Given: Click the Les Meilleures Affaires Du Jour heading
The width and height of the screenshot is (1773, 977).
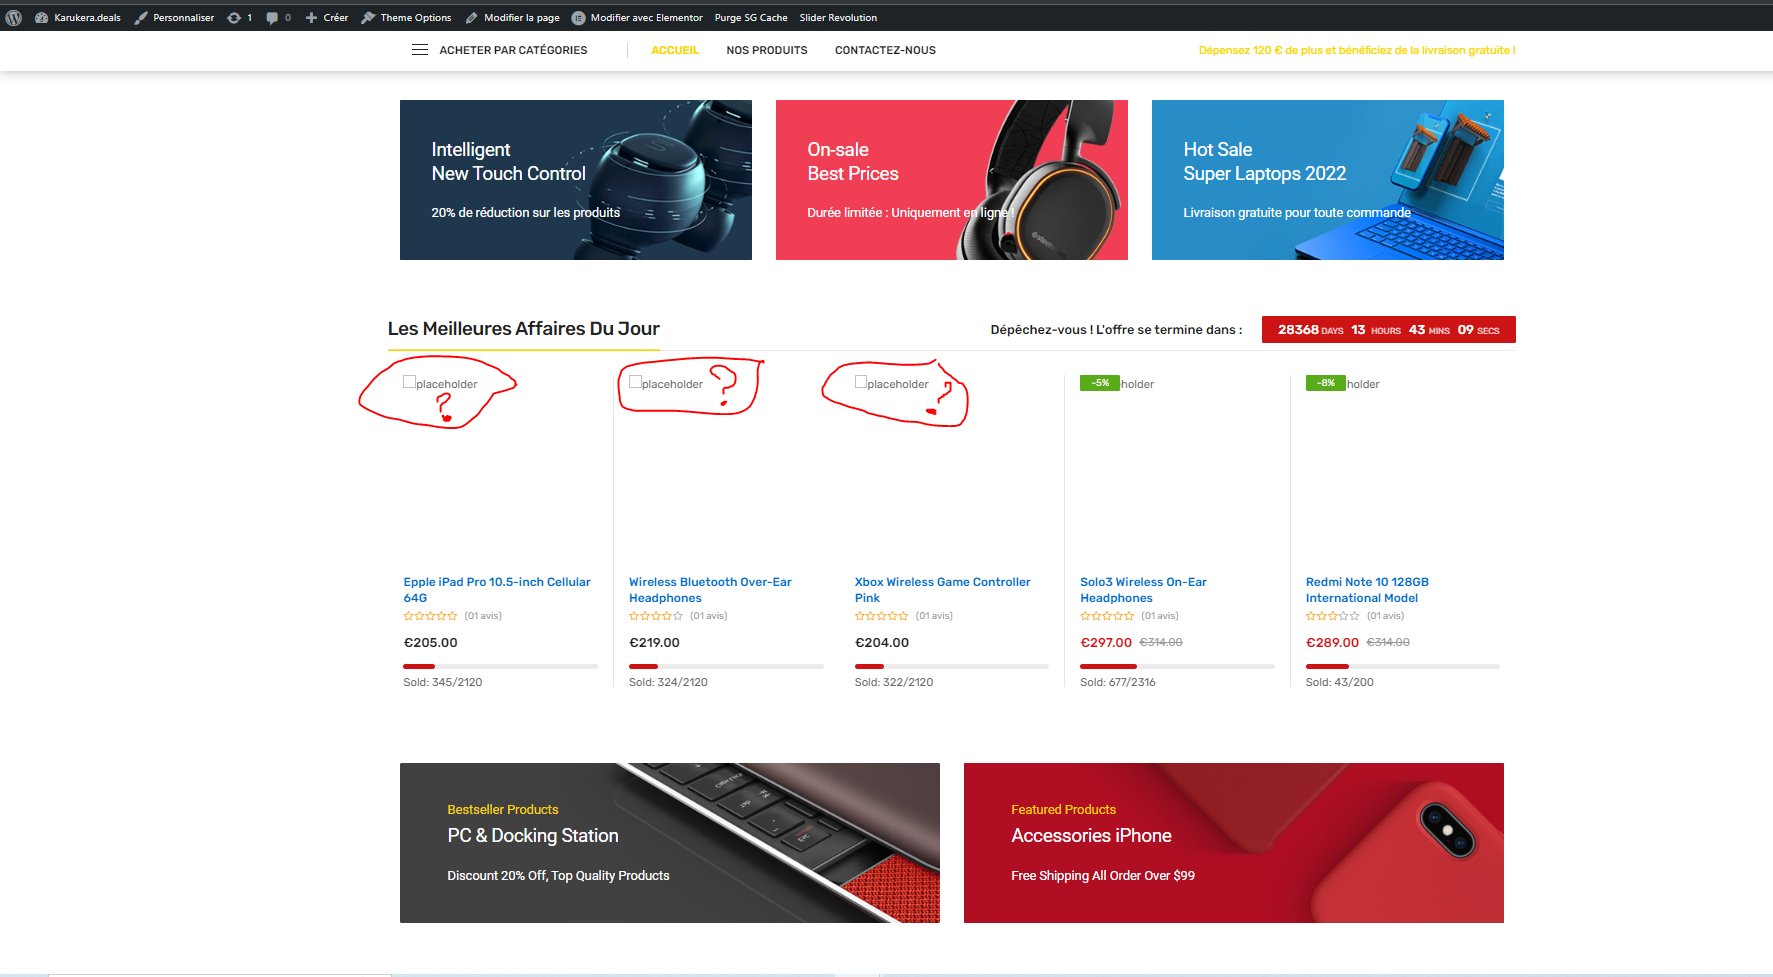Looking at the screenshot, I should pos(524,328).
